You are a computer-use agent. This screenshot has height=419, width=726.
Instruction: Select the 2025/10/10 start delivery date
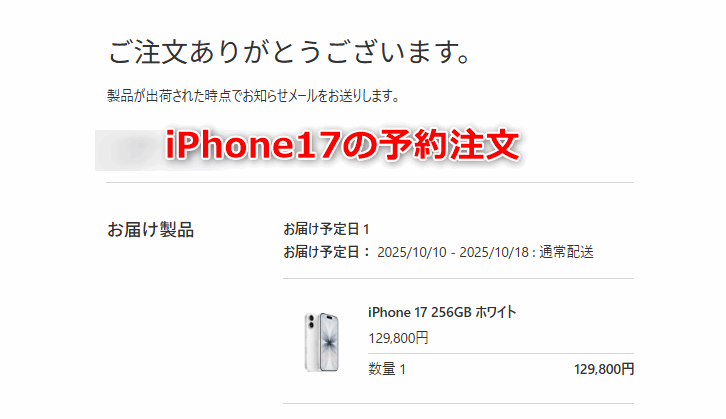tap(412, 252)
